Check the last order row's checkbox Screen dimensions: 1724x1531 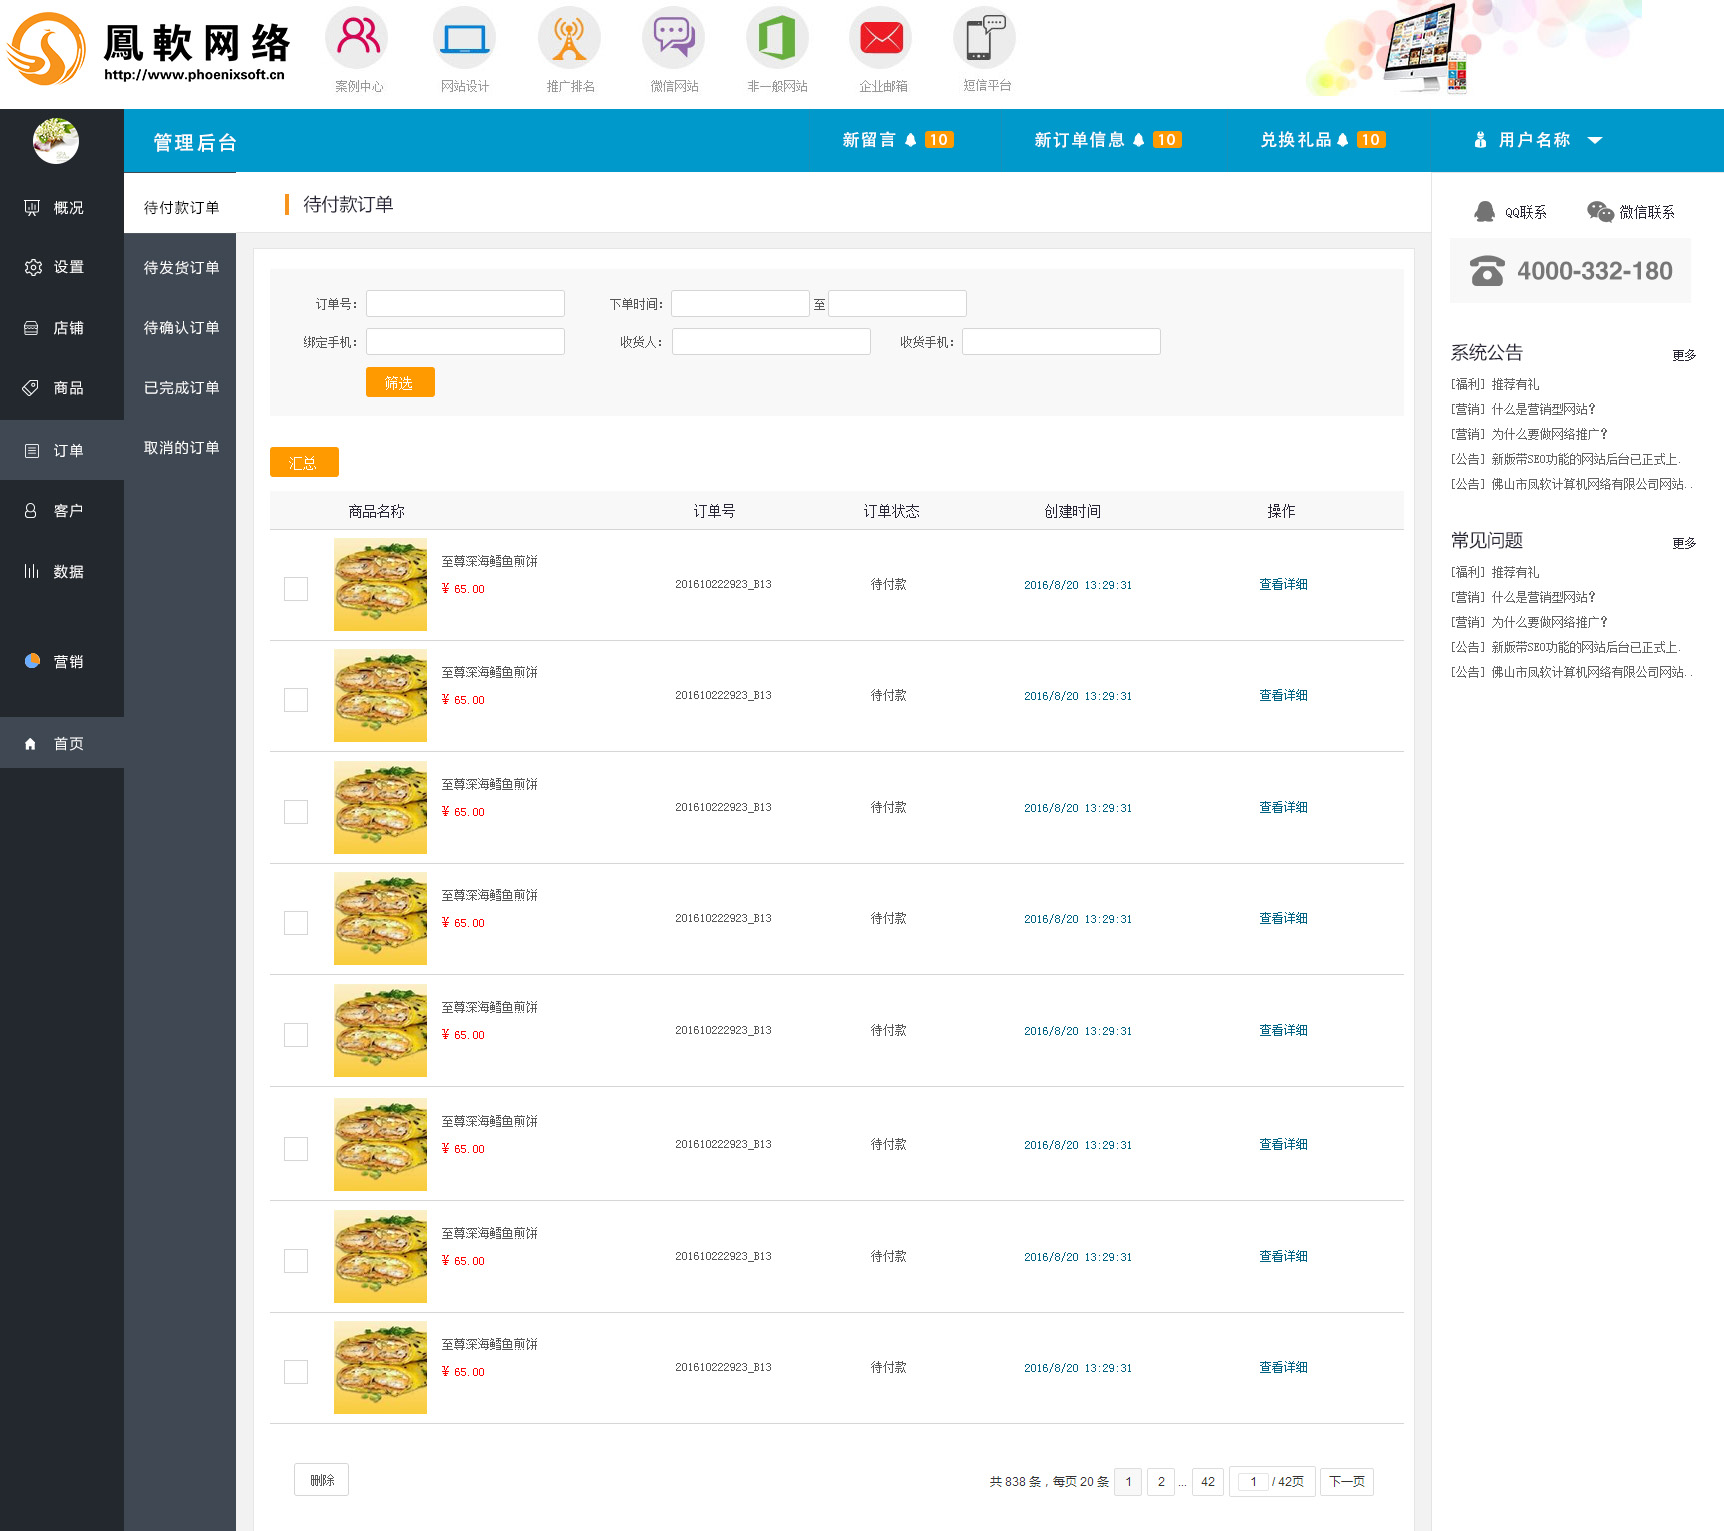[x=296, y=1372]
